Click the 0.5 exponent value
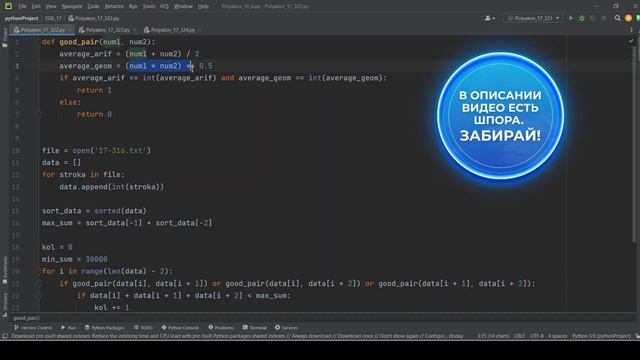The image size is (640, 360). [x=206, y=66]
